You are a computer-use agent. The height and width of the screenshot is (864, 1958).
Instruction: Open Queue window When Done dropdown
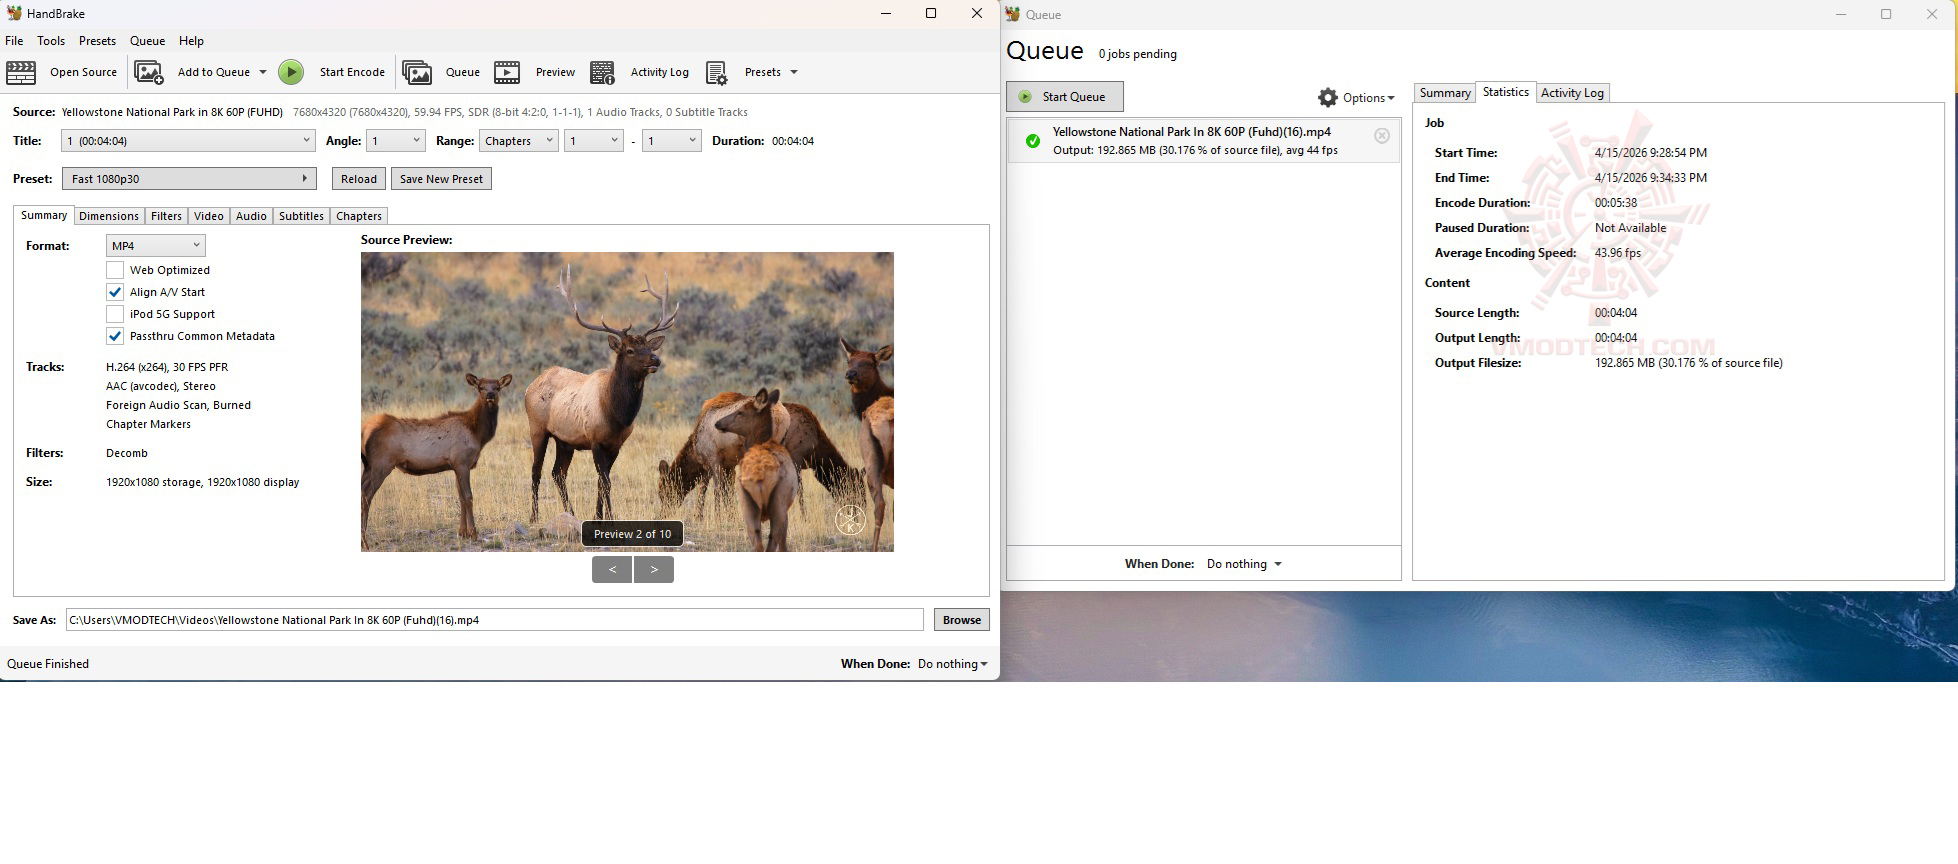tap(1244, 564)
